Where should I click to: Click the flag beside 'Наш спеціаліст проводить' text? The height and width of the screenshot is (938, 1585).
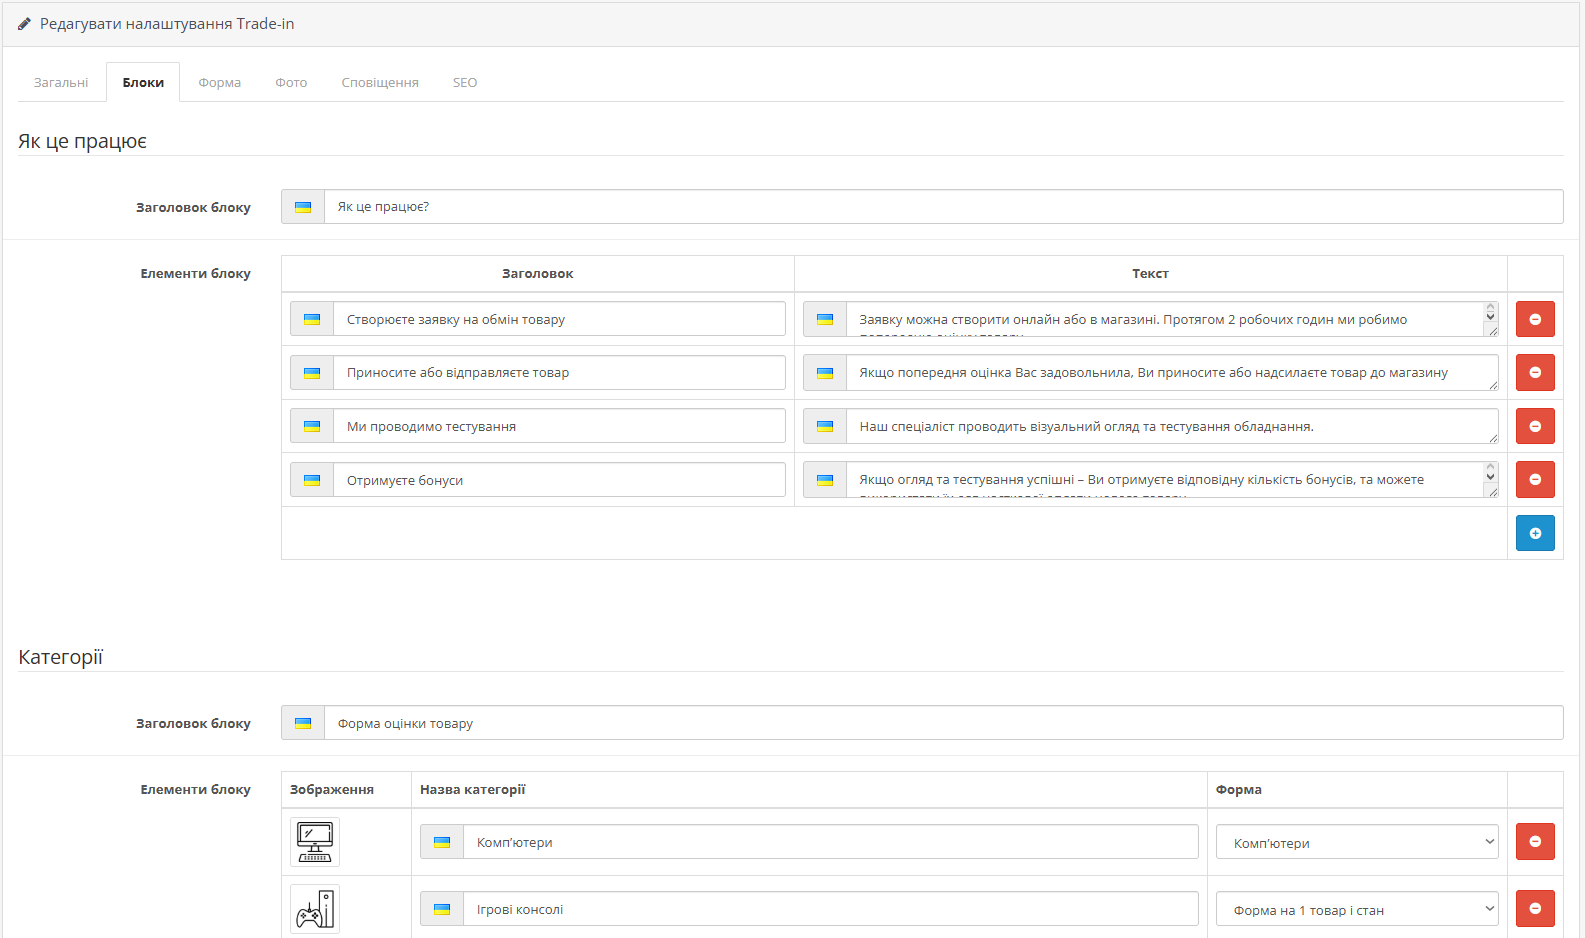tap(825, 426)
